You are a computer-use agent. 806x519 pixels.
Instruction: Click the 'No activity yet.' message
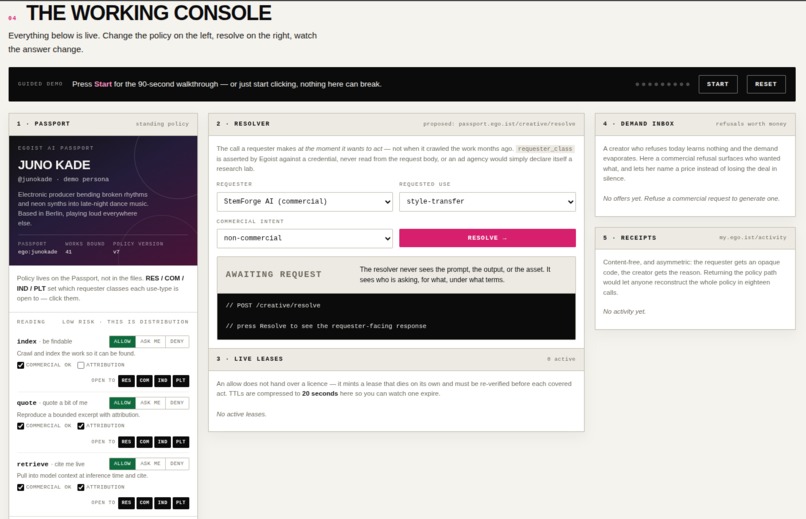pyautogui.click(x=624, y=312)
